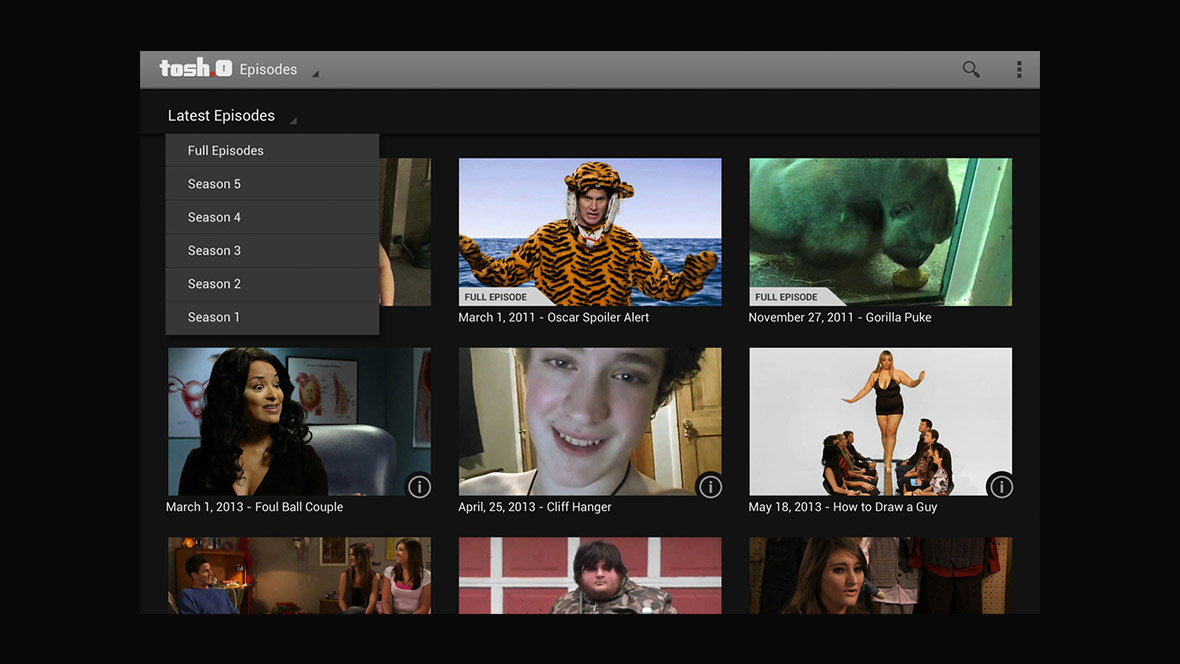Show info for Cliff Hanger video
This screenshot has height=664, width=1180.
(x=710, y=486)
